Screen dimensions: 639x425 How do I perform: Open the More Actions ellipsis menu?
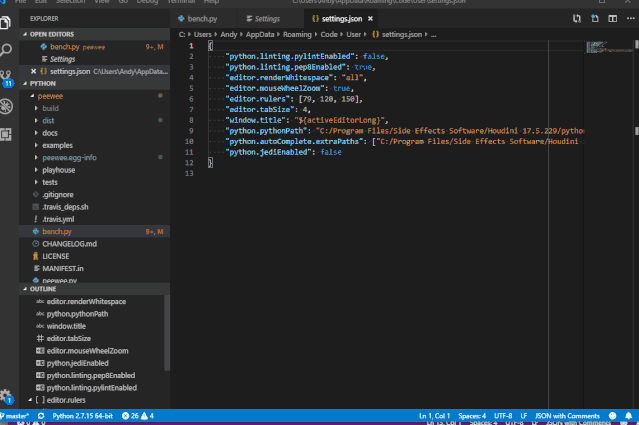pos(630,19)
